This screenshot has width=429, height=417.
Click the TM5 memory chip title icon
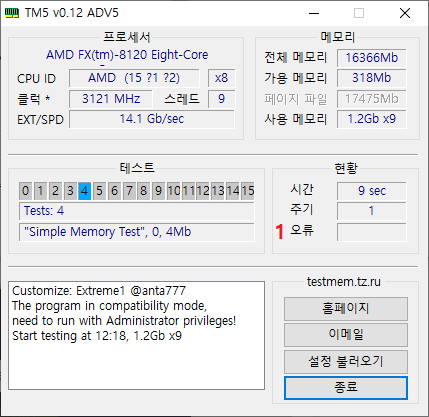(12, 13)
